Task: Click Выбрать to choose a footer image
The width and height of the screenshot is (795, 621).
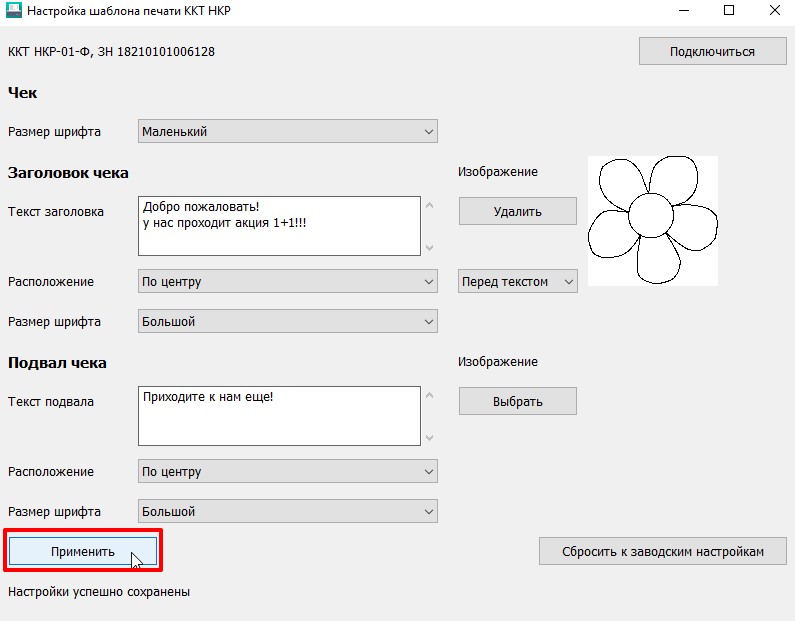Action: click(x=518, y=401)
